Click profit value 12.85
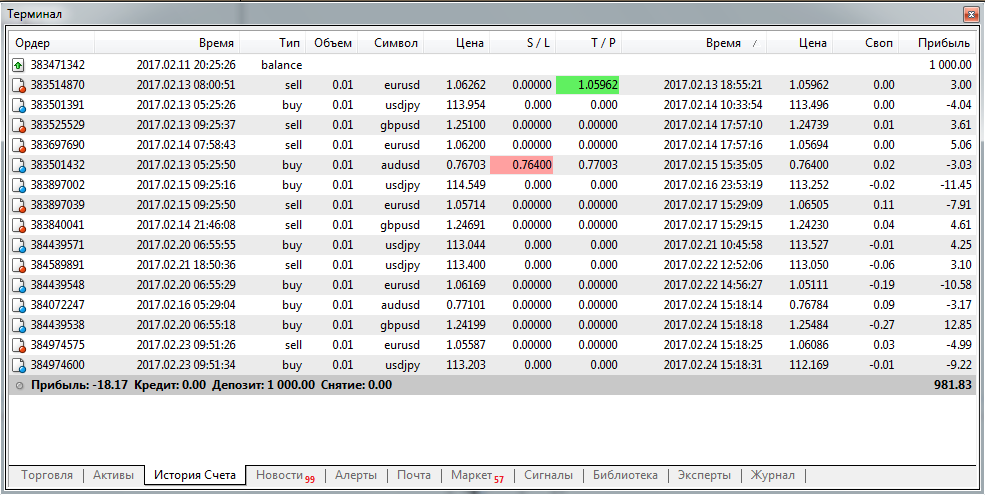This screenshot has width=985, height=495. click(959, 325)
